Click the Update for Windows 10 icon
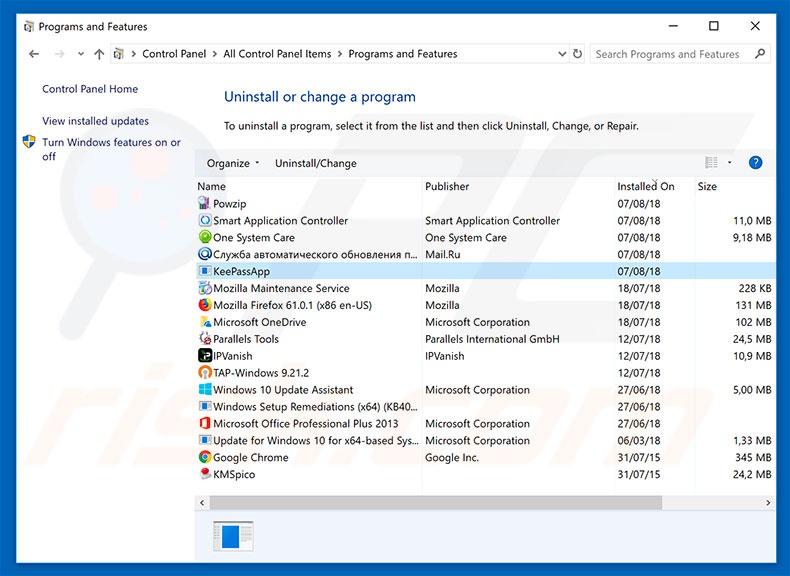790x576 pixels. 205,440
